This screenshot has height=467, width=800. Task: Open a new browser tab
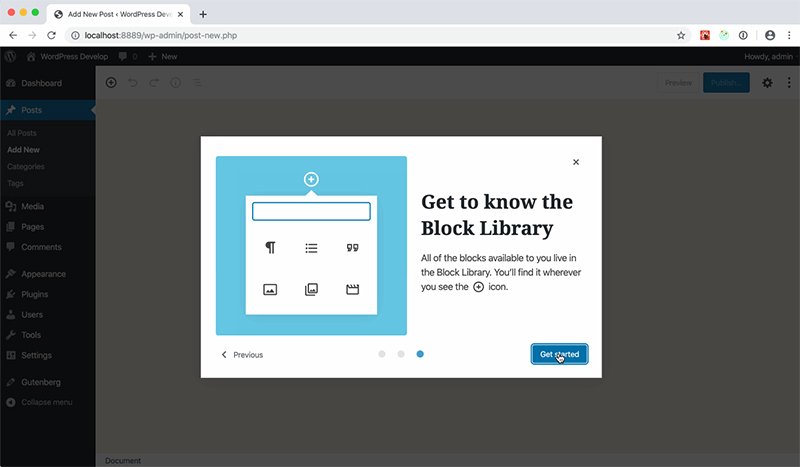[203, 14]
